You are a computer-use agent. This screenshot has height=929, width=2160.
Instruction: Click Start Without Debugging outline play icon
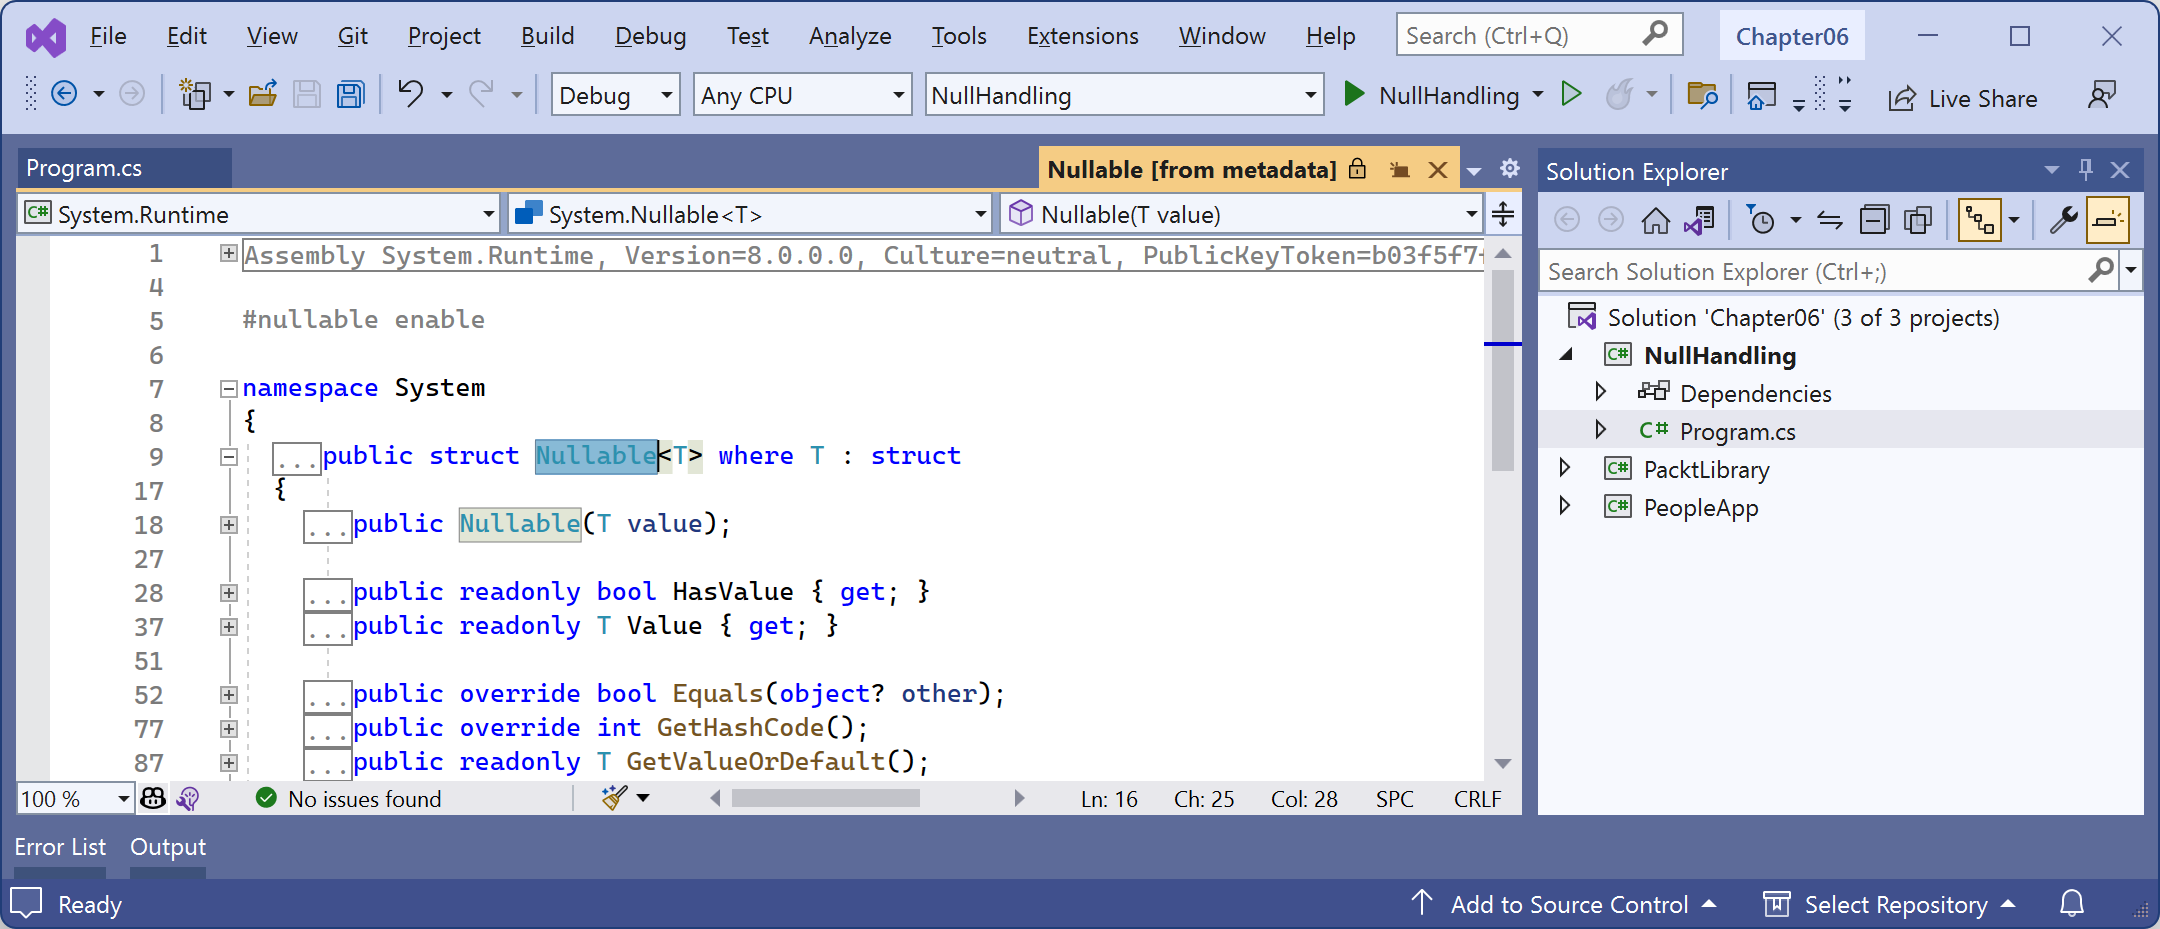click(x=1571, y=94)
